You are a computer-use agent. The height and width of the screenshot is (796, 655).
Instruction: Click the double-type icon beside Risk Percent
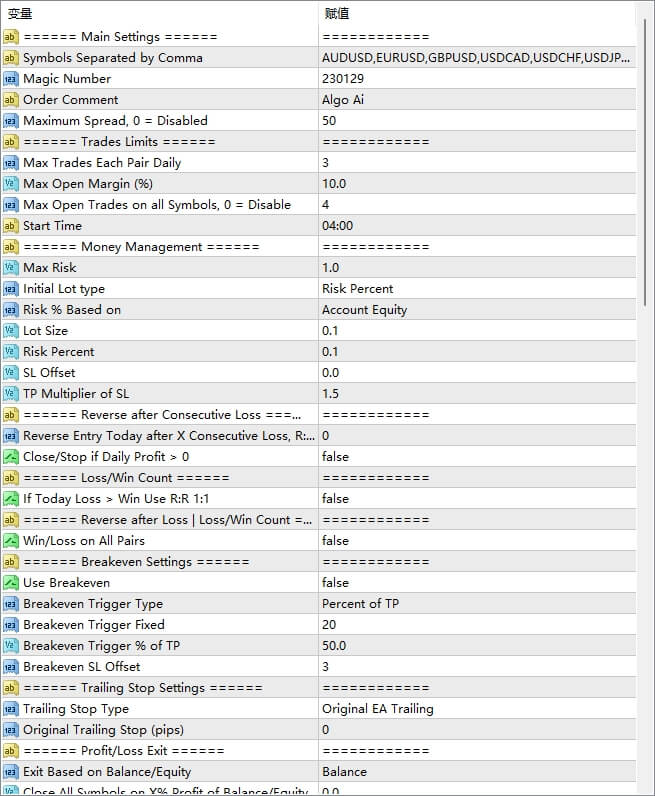10,352
